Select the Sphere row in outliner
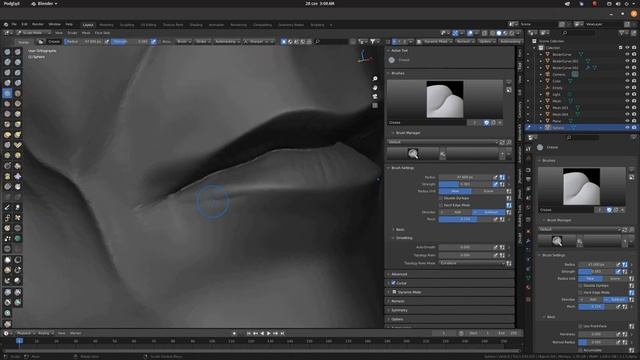 click(x=581, y=128)
